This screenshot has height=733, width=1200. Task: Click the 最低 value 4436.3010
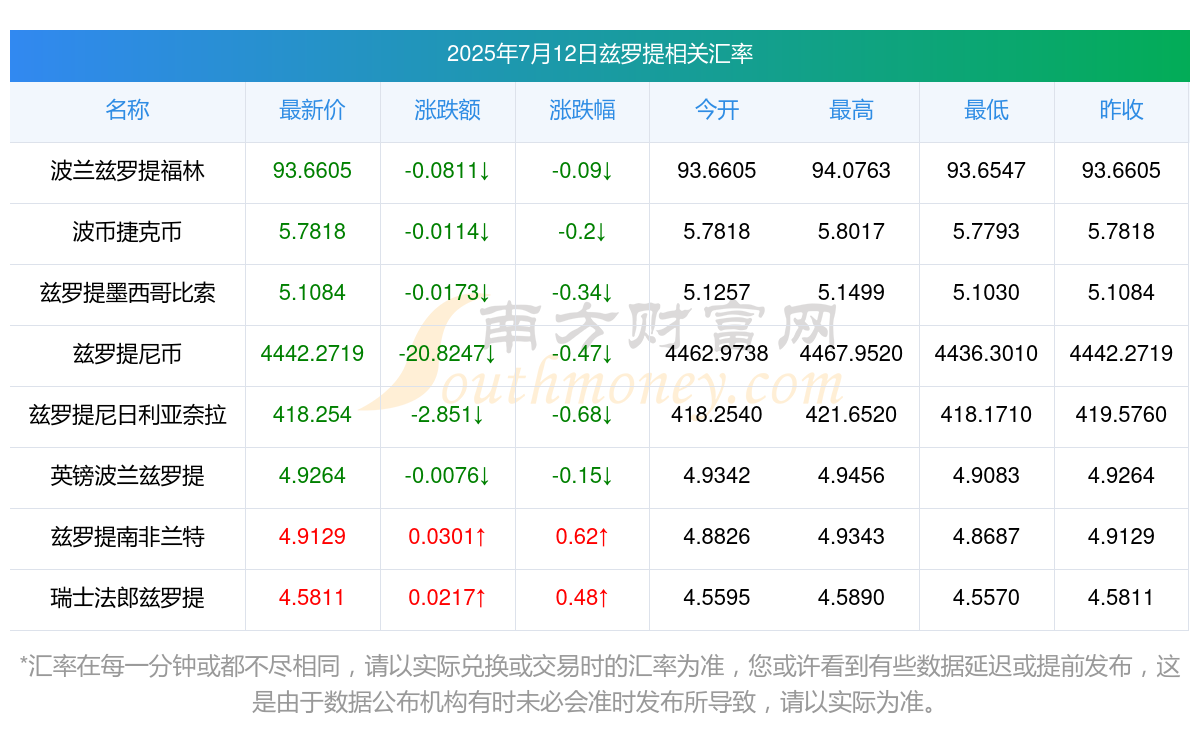[x=986, y=354]
